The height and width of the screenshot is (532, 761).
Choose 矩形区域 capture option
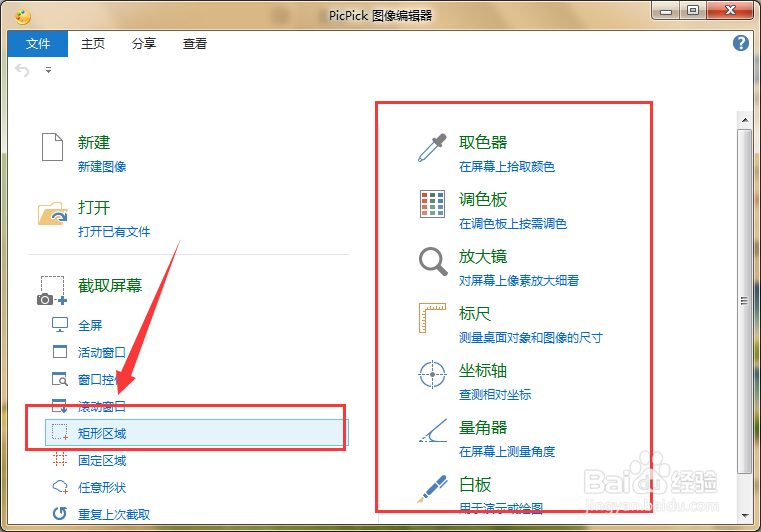point(197,432)
